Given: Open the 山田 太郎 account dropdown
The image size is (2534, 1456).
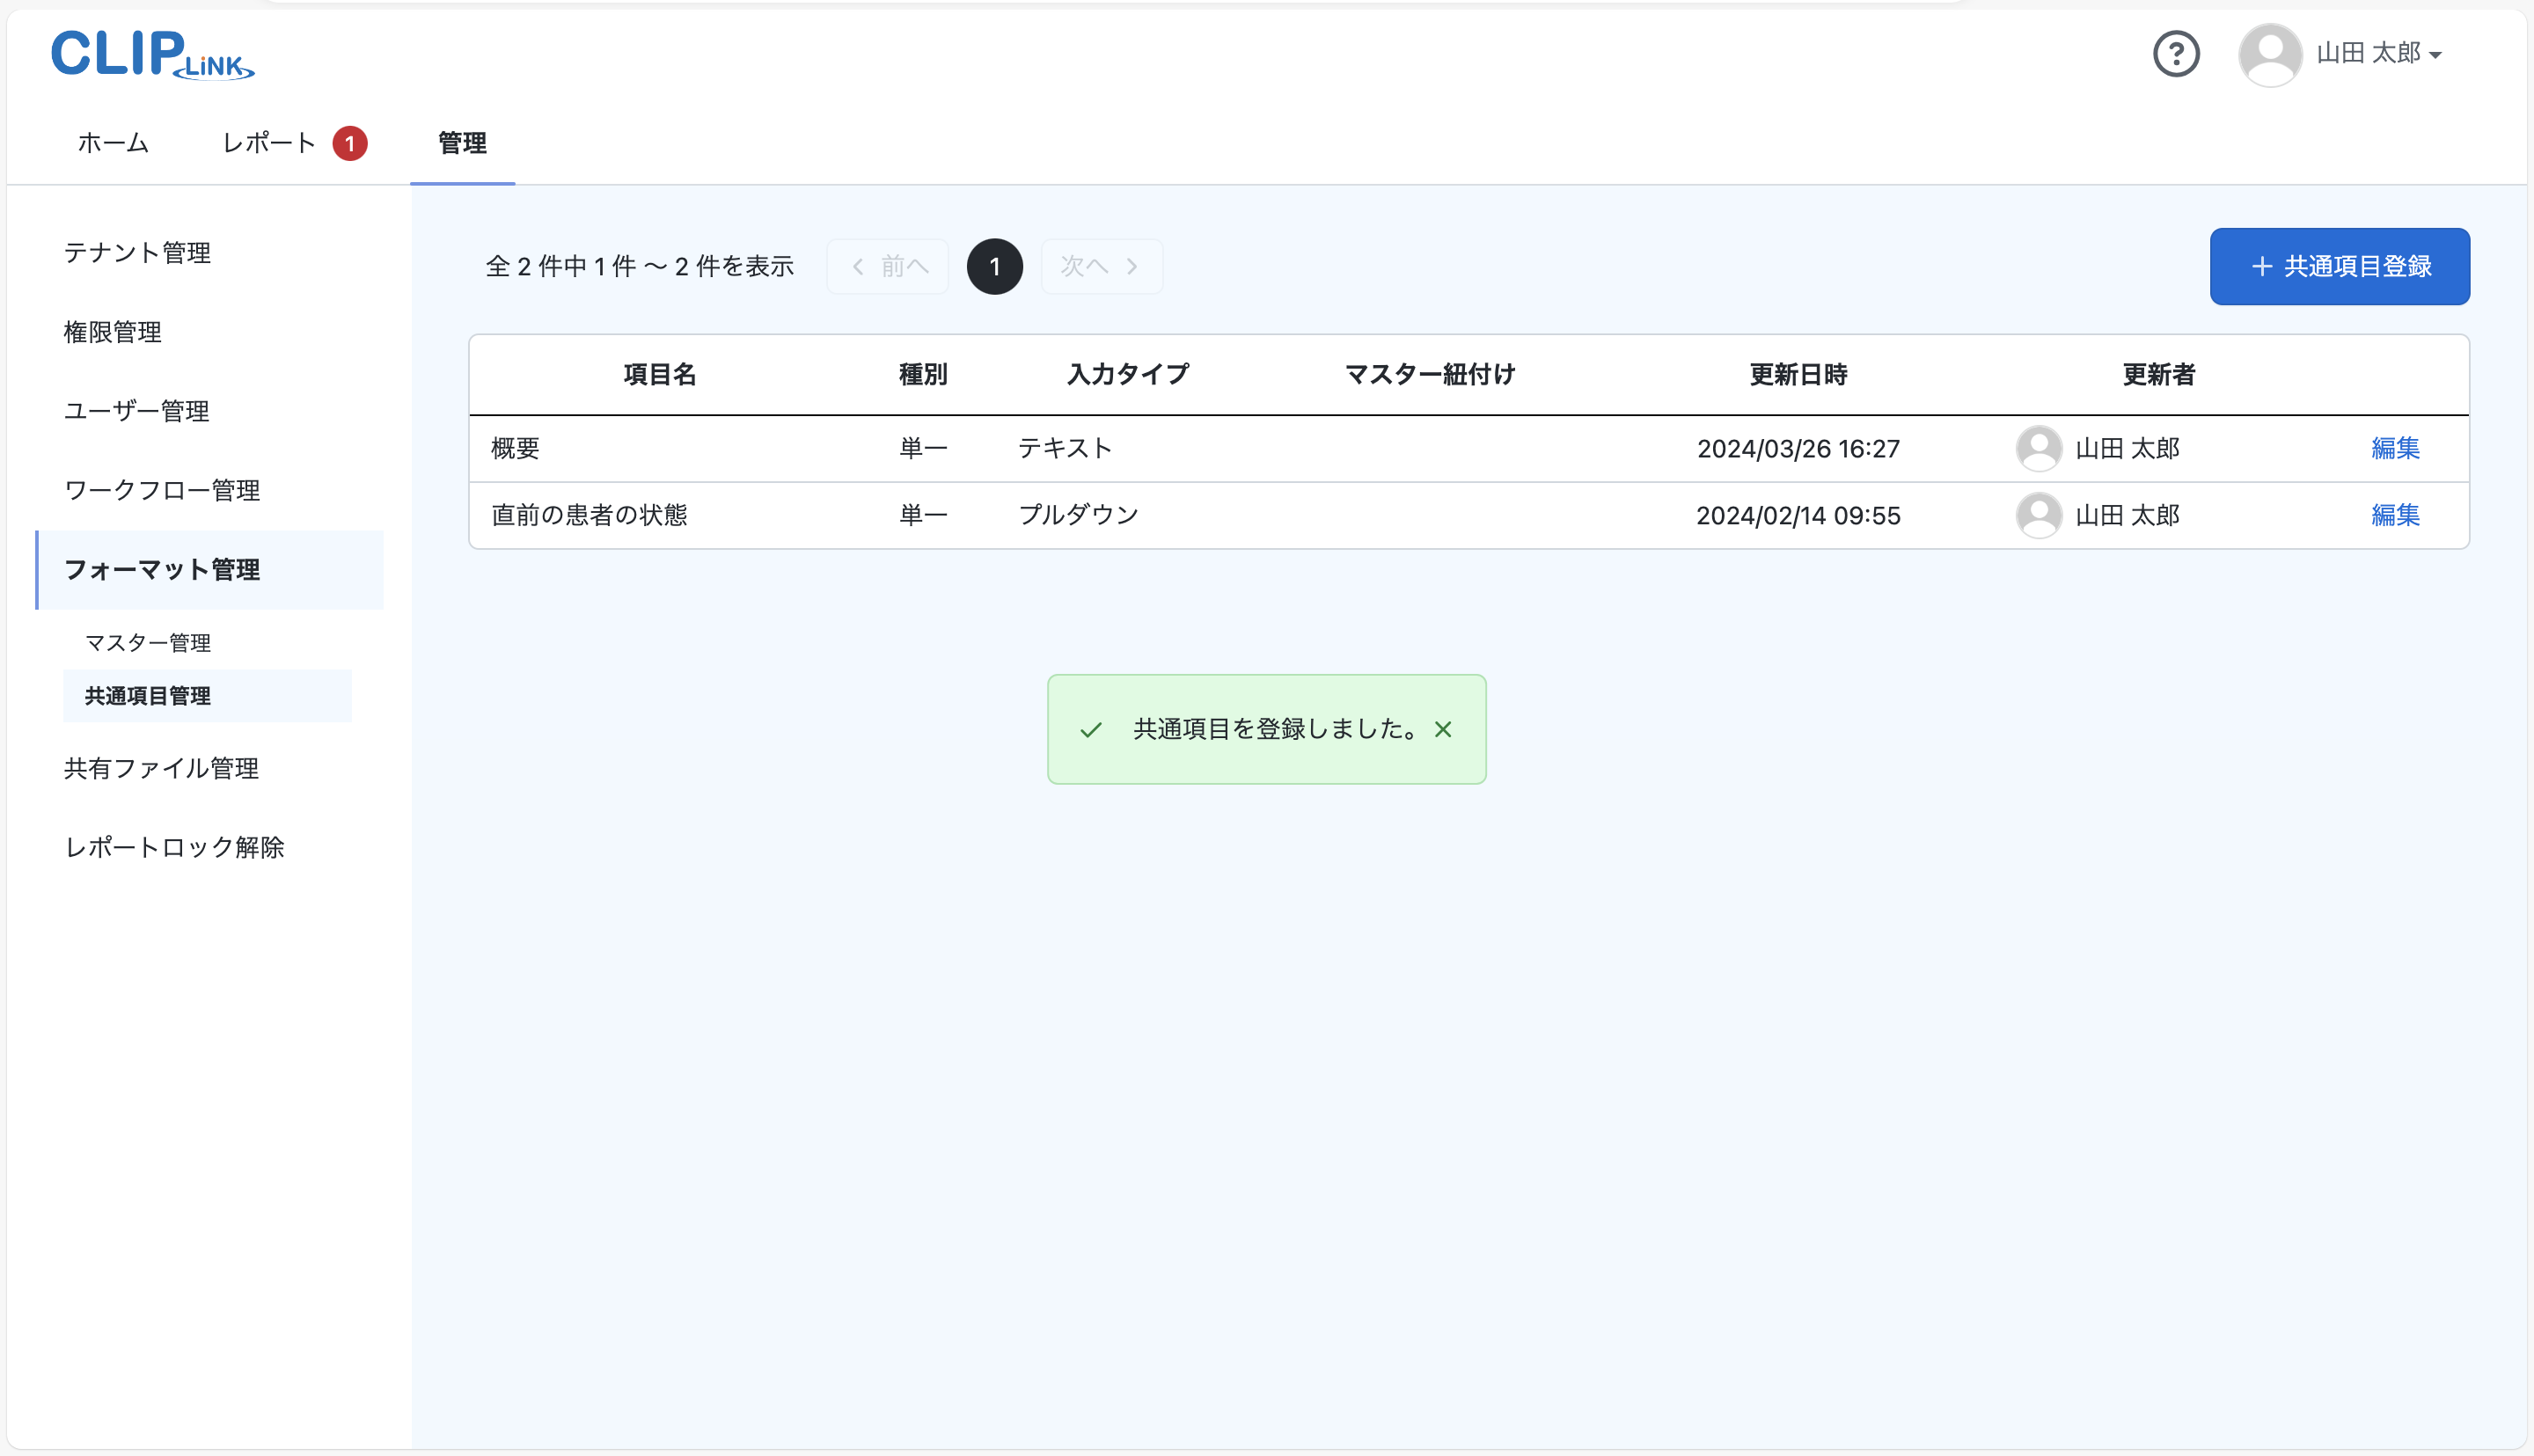Looking at the screenshot, I should (x=2376, y=54).
